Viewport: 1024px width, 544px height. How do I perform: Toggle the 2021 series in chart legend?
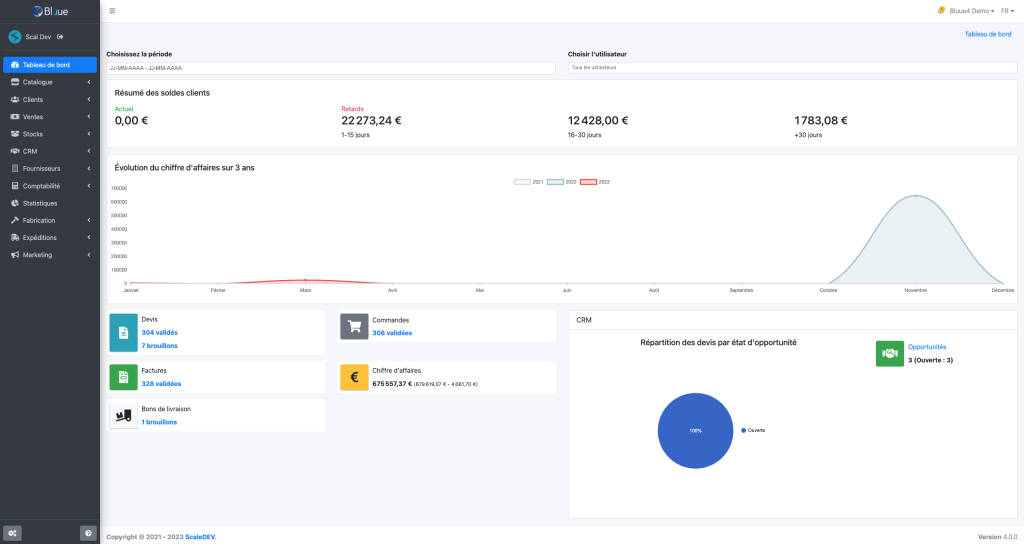[x=529, y=182]
